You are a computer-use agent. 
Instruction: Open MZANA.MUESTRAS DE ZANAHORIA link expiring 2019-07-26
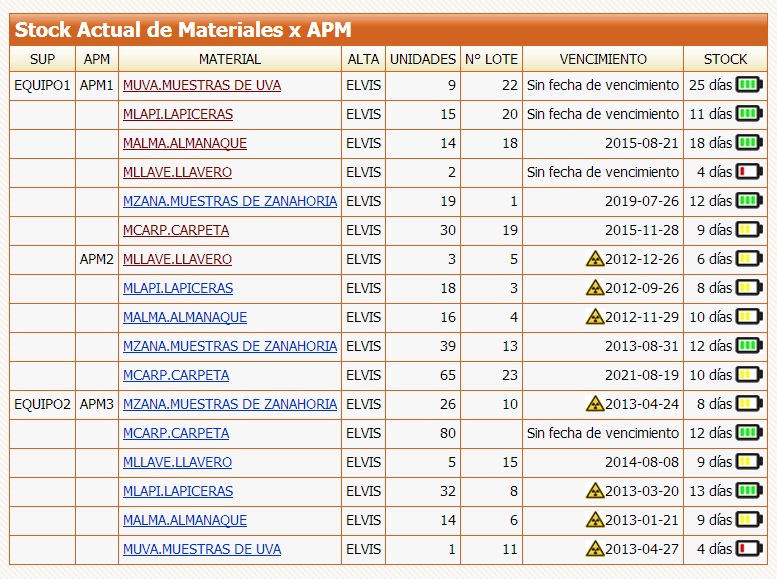[230, 201]
